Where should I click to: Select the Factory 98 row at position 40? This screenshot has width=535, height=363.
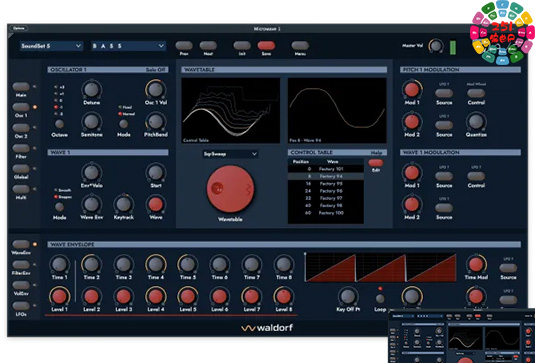326,206
